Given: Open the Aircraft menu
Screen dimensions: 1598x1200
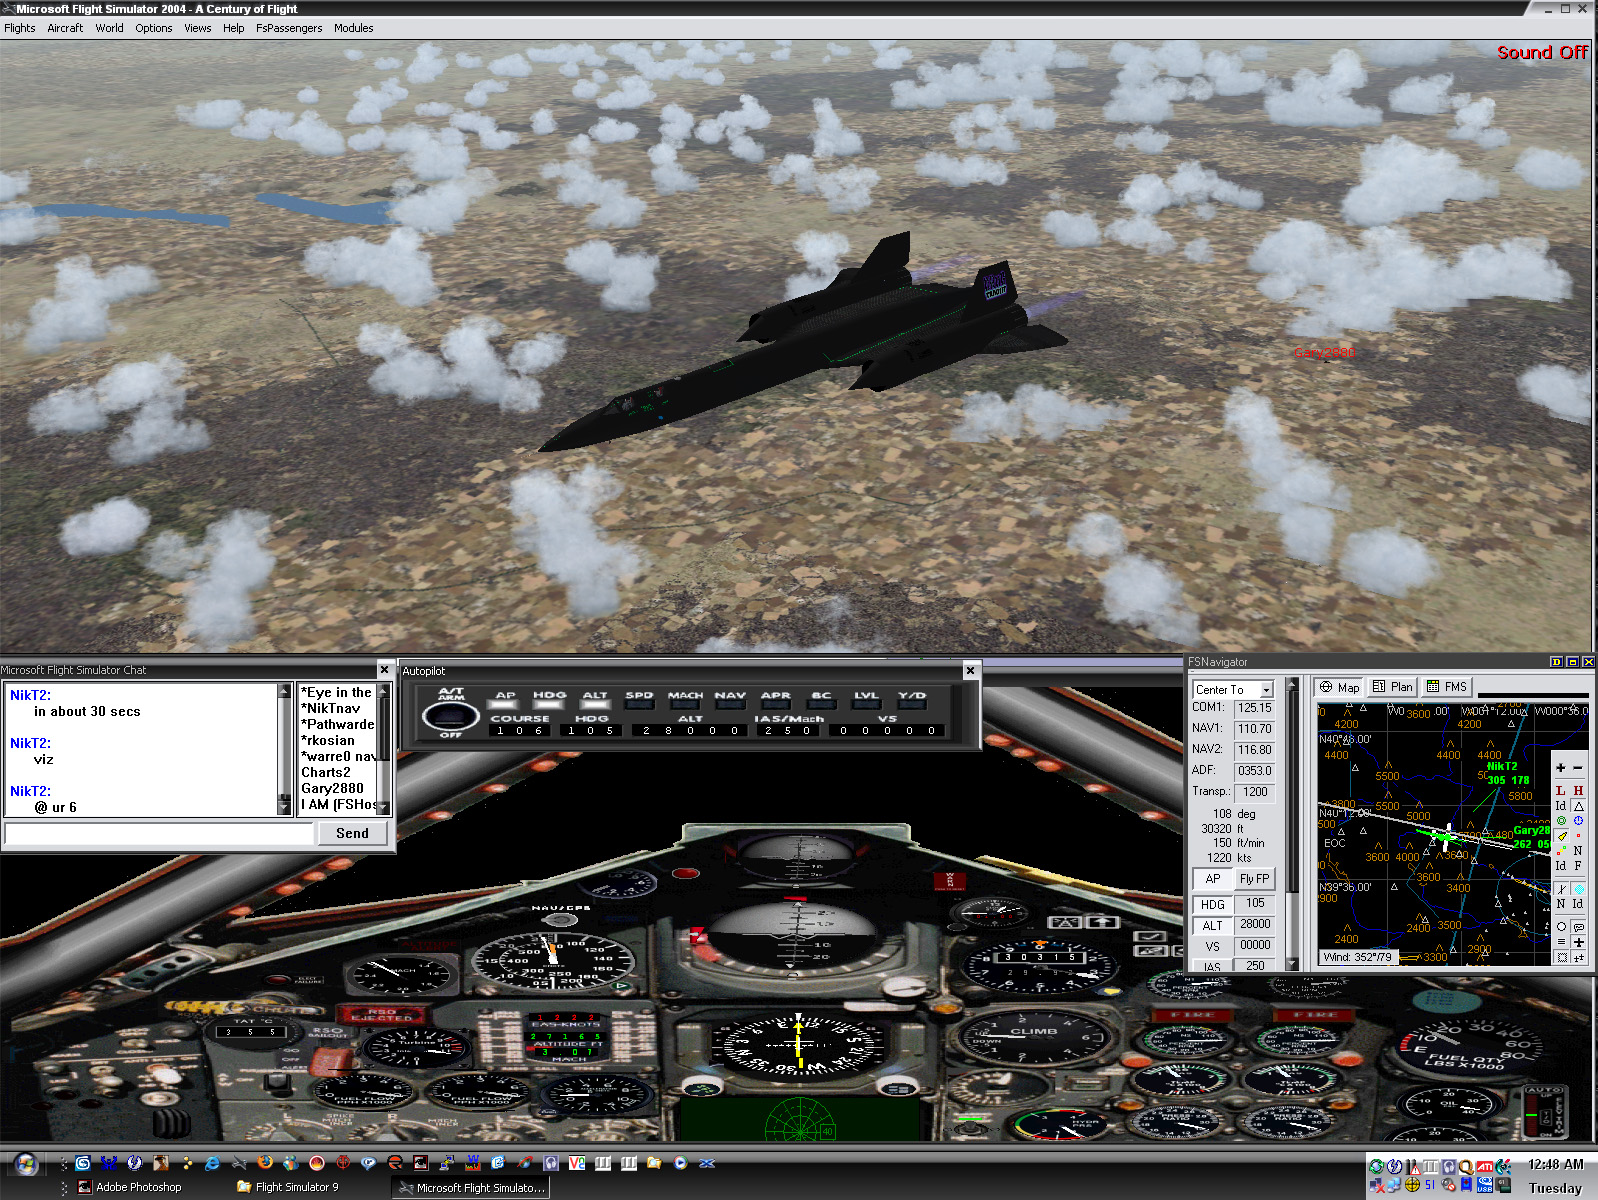Looking at the screenshot, I should click(x=65, y=28).
